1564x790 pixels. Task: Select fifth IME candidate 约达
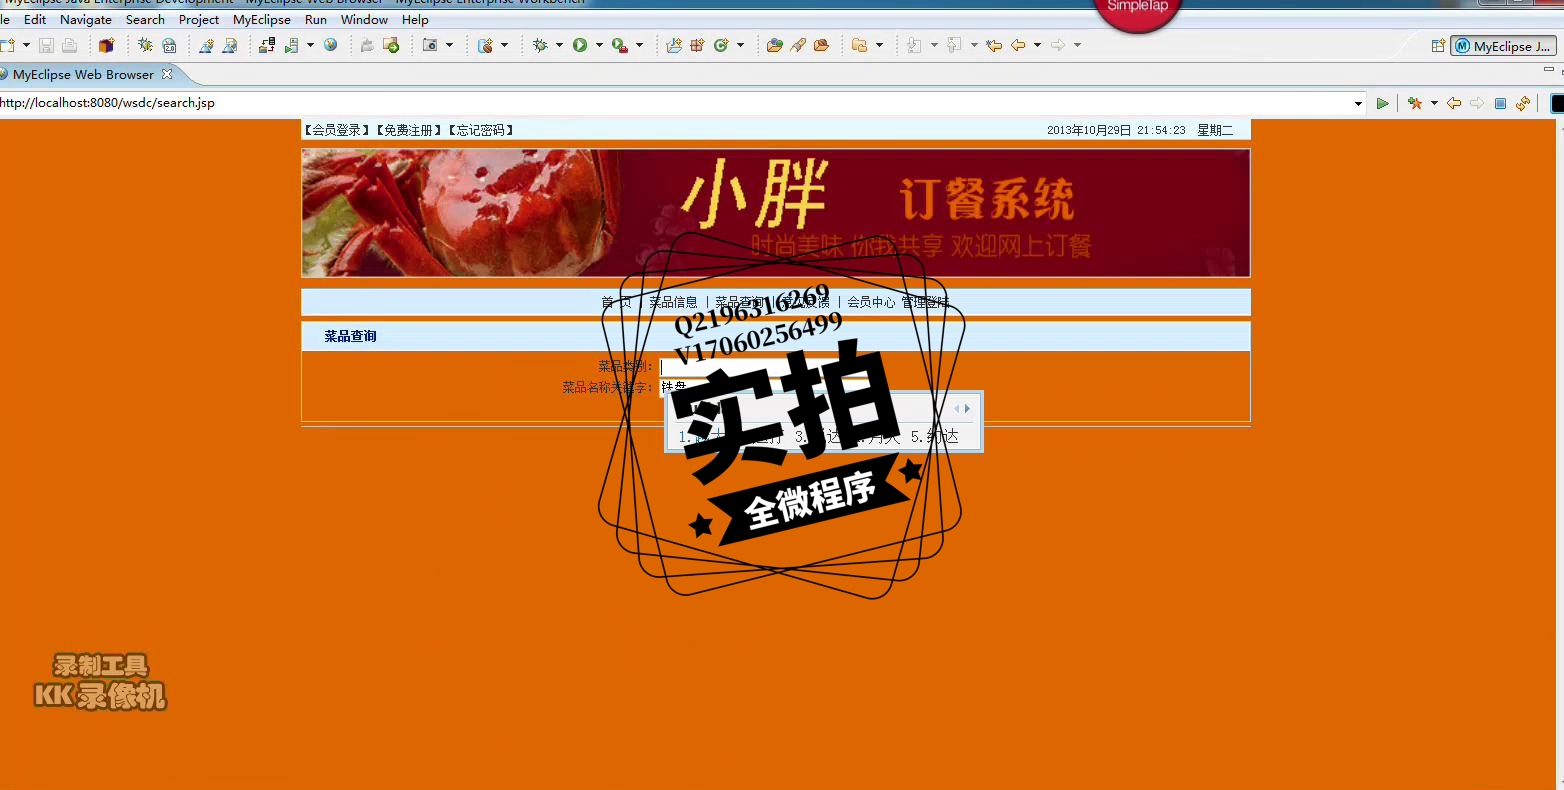click(x=935, y=437)
